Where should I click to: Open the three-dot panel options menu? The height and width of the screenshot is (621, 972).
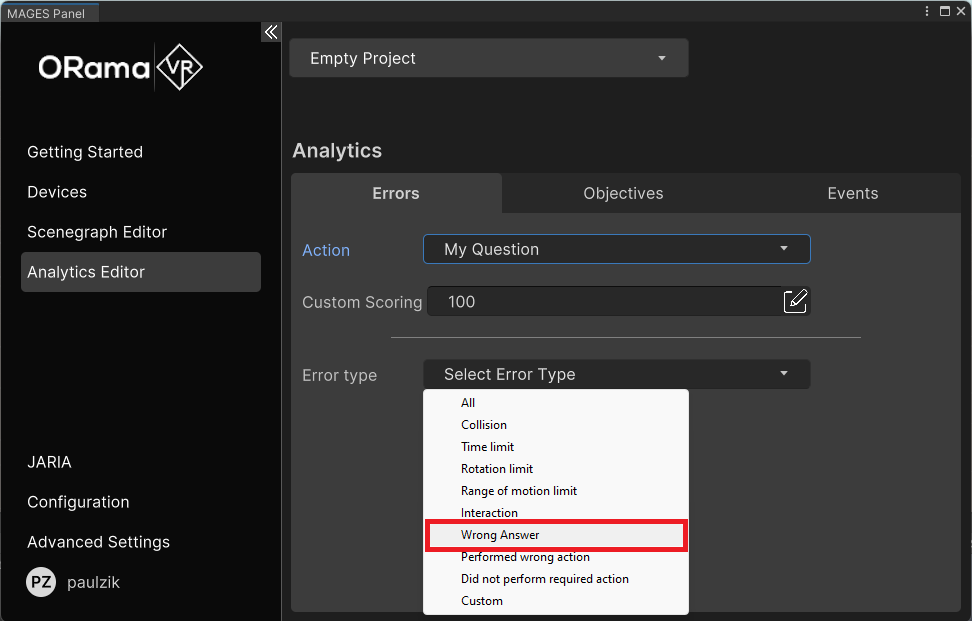926,10
